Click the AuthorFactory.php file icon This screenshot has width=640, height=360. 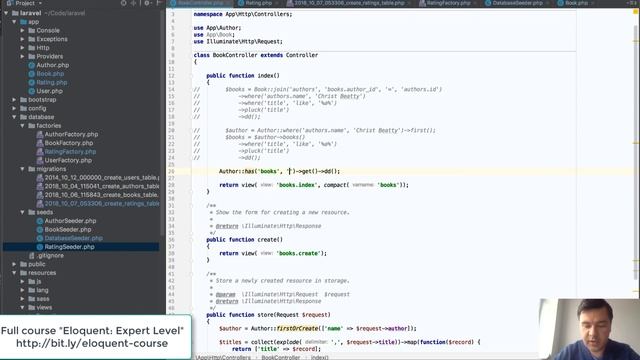pos(40,134)
